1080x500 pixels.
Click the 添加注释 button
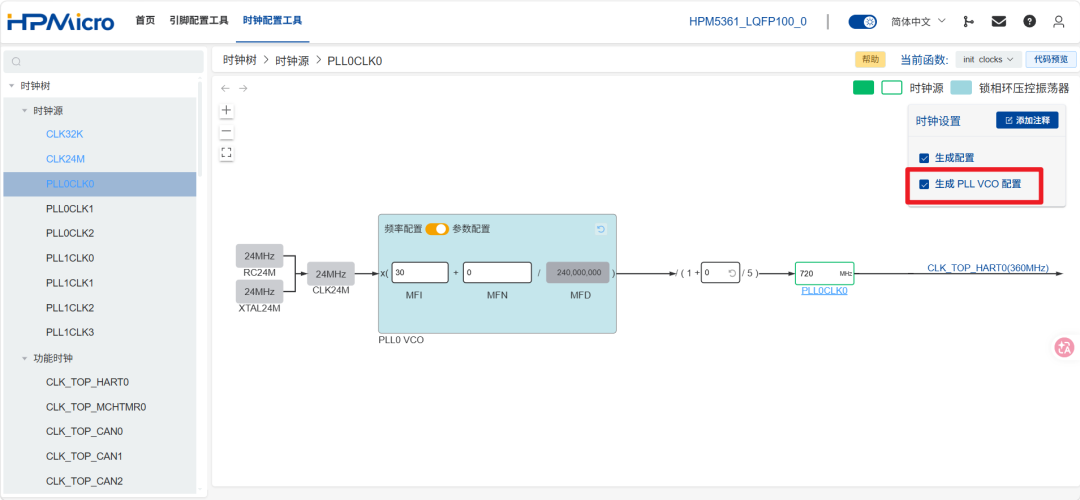tap(1027, 120)
